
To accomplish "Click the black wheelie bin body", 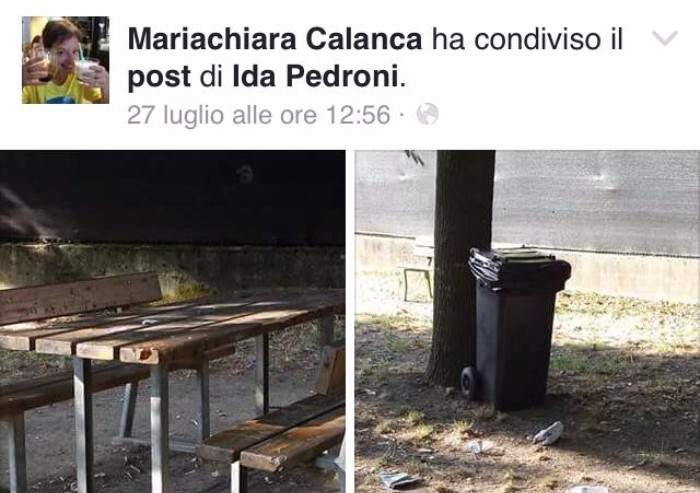I will tap(513, 346).
